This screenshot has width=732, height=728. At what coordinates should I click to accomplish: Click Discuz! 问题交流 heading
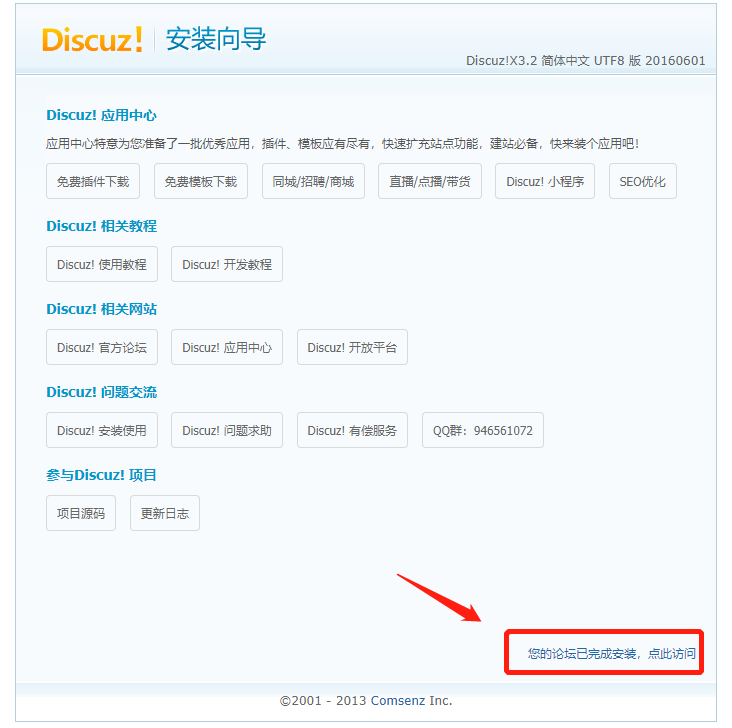point(101,392)
